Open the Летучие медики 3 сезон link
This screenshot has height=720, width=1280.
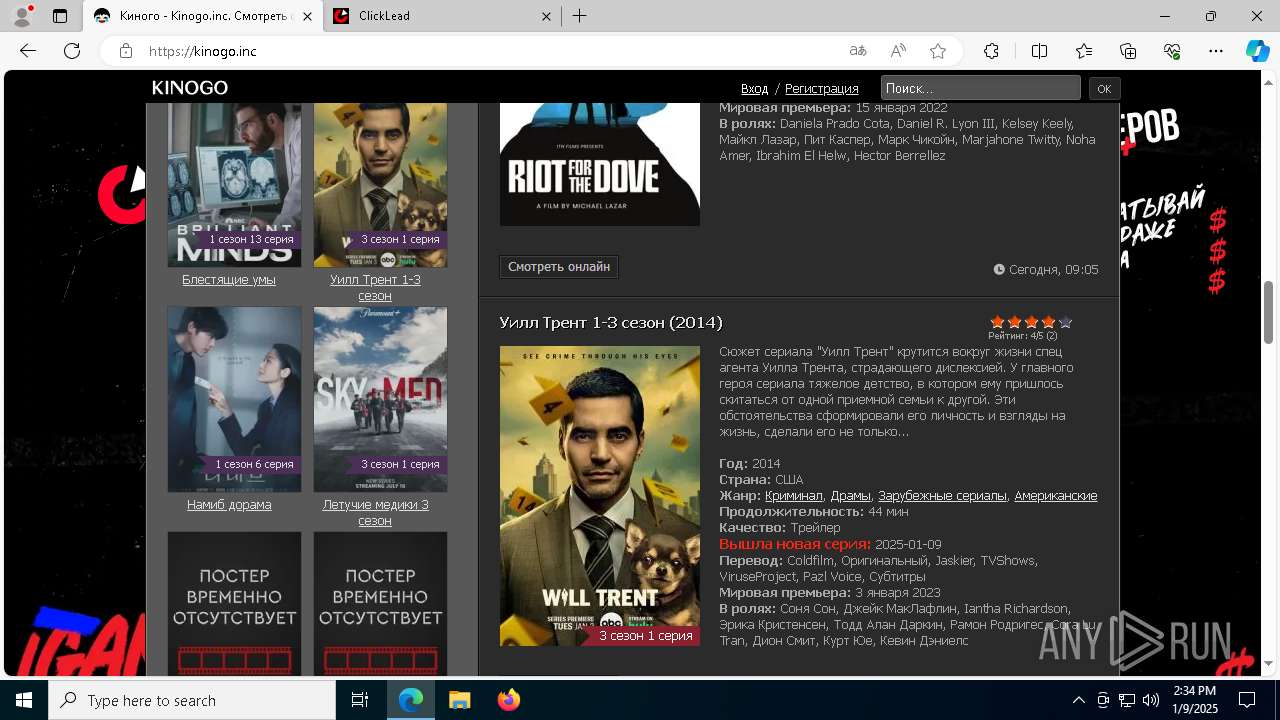375,513
